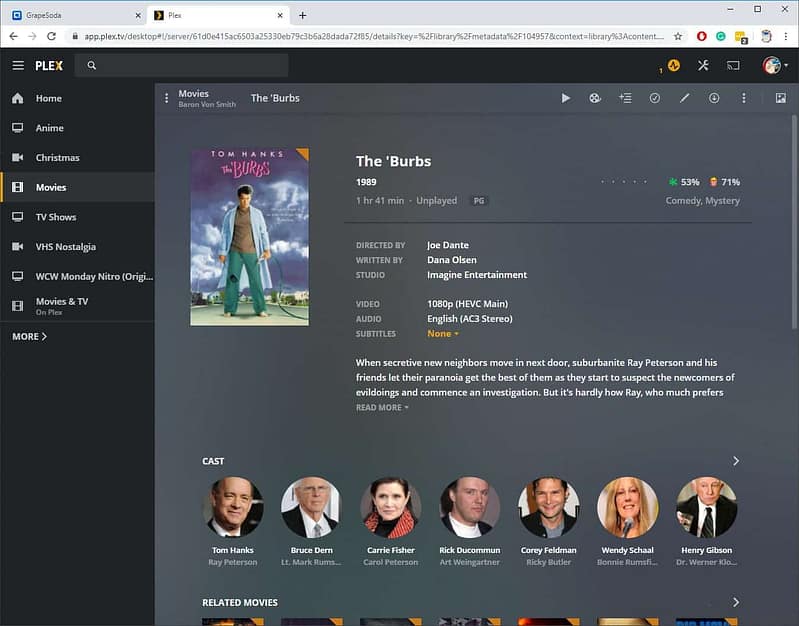Open The 'Burbs poster image
799x626 pixels.
click(249, 237)
